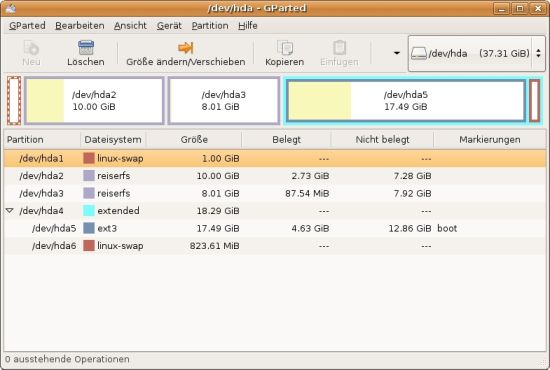550x370 pixels.
Task: Click the Größe ändern/Verschieben resize icon
Action: pyautogui.click(x=186, y=48)
